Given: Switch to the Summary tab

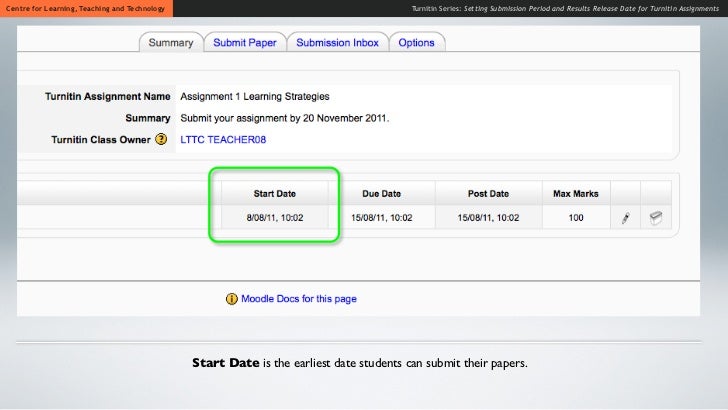Looking at the screenshot, I should click(x=171, y=43).
